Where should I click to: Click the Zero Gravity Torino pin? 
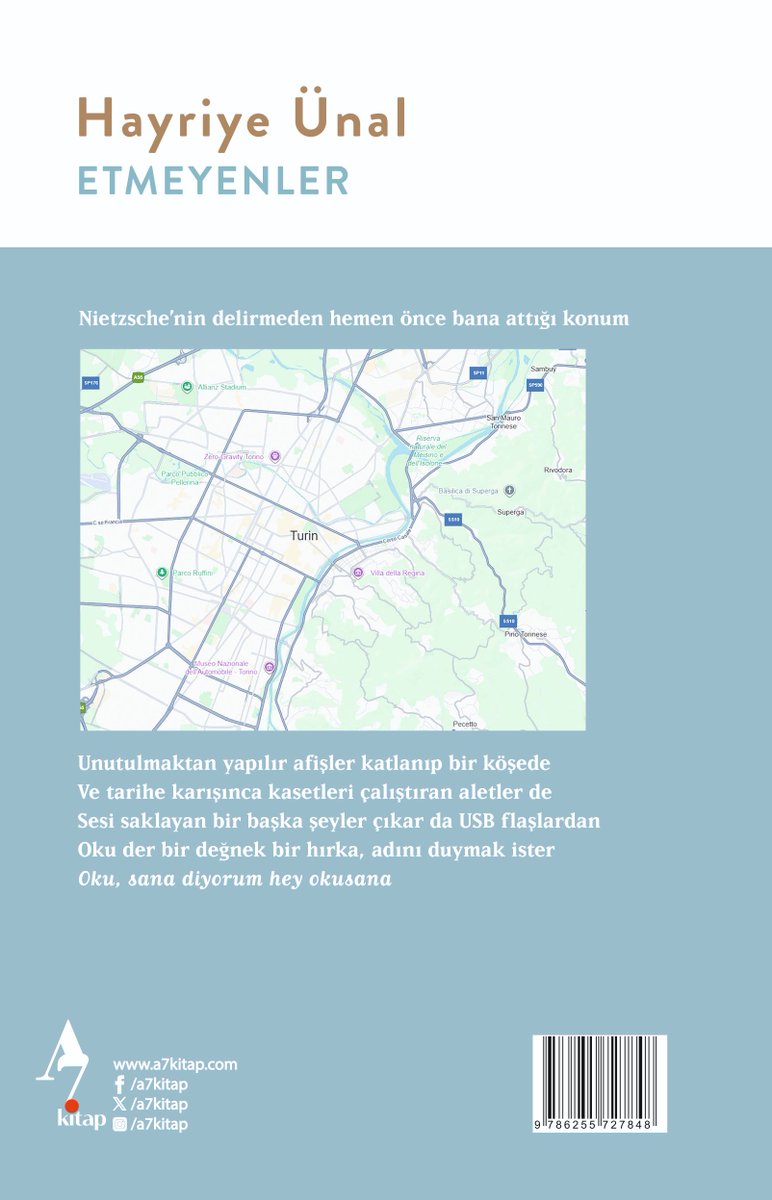(276, 457)
